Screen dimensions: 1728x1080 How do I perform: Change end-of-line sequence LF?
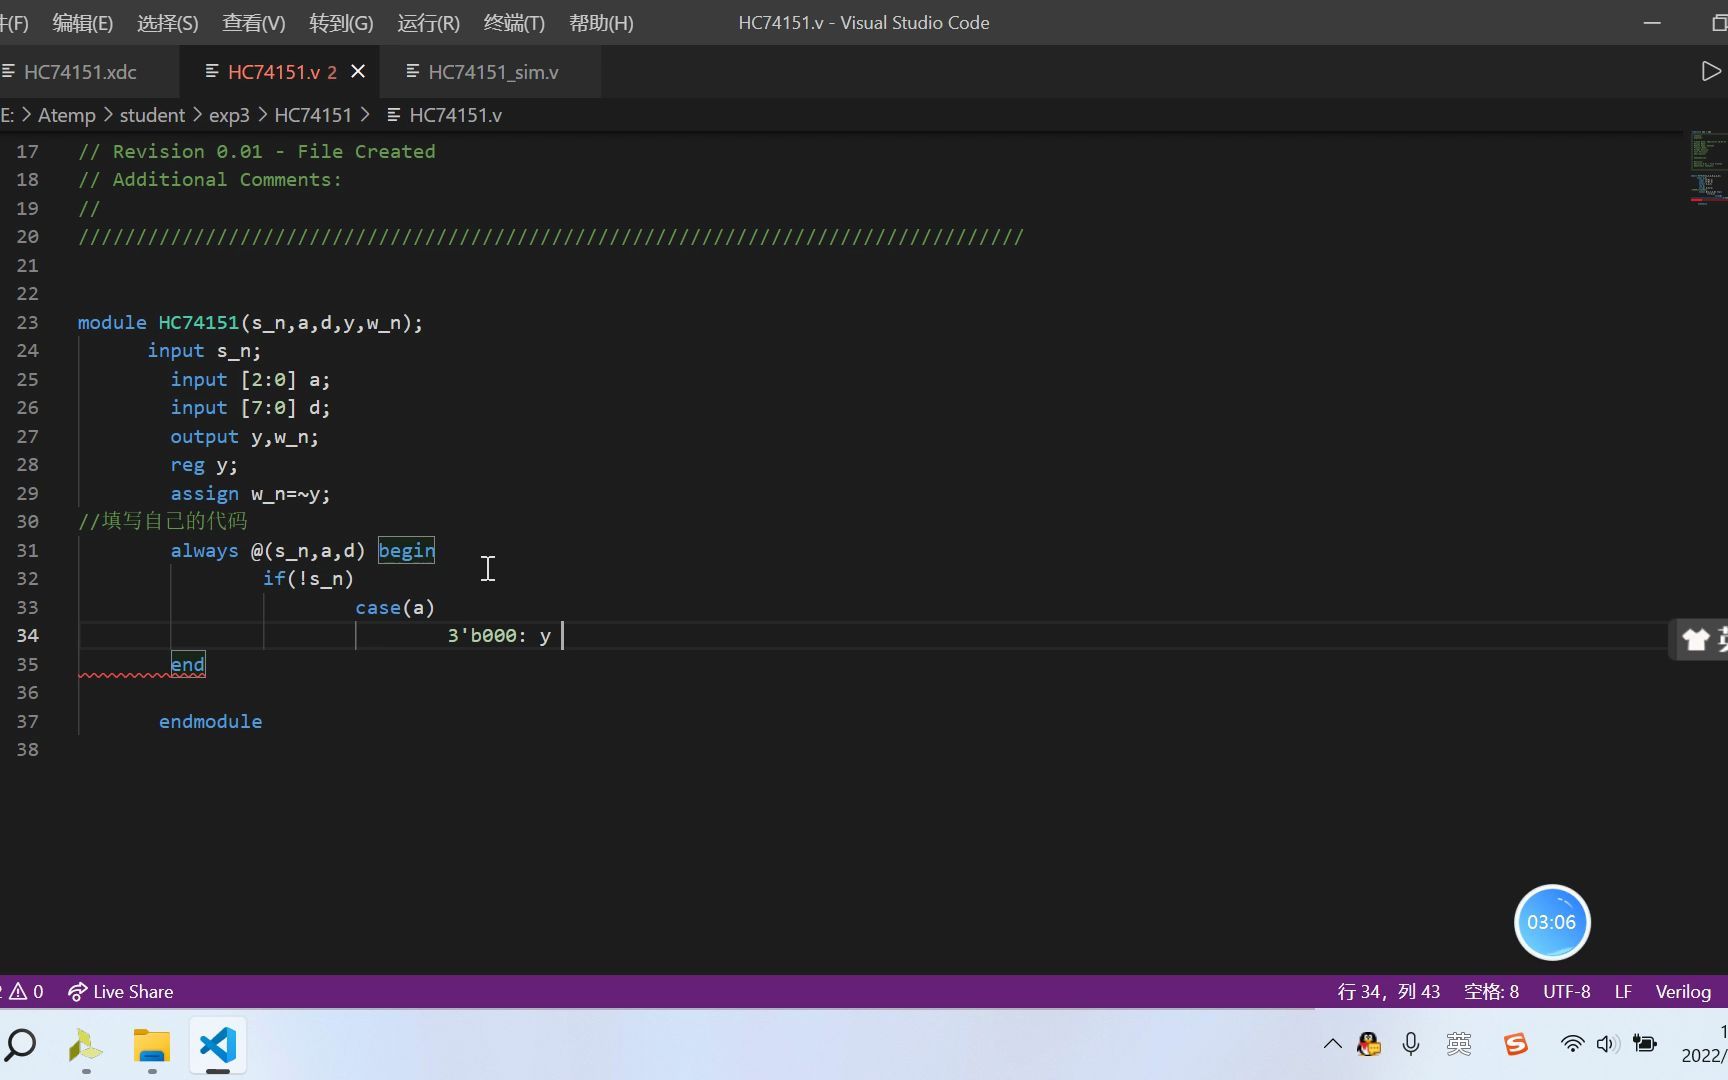(x=1623, y=992)
